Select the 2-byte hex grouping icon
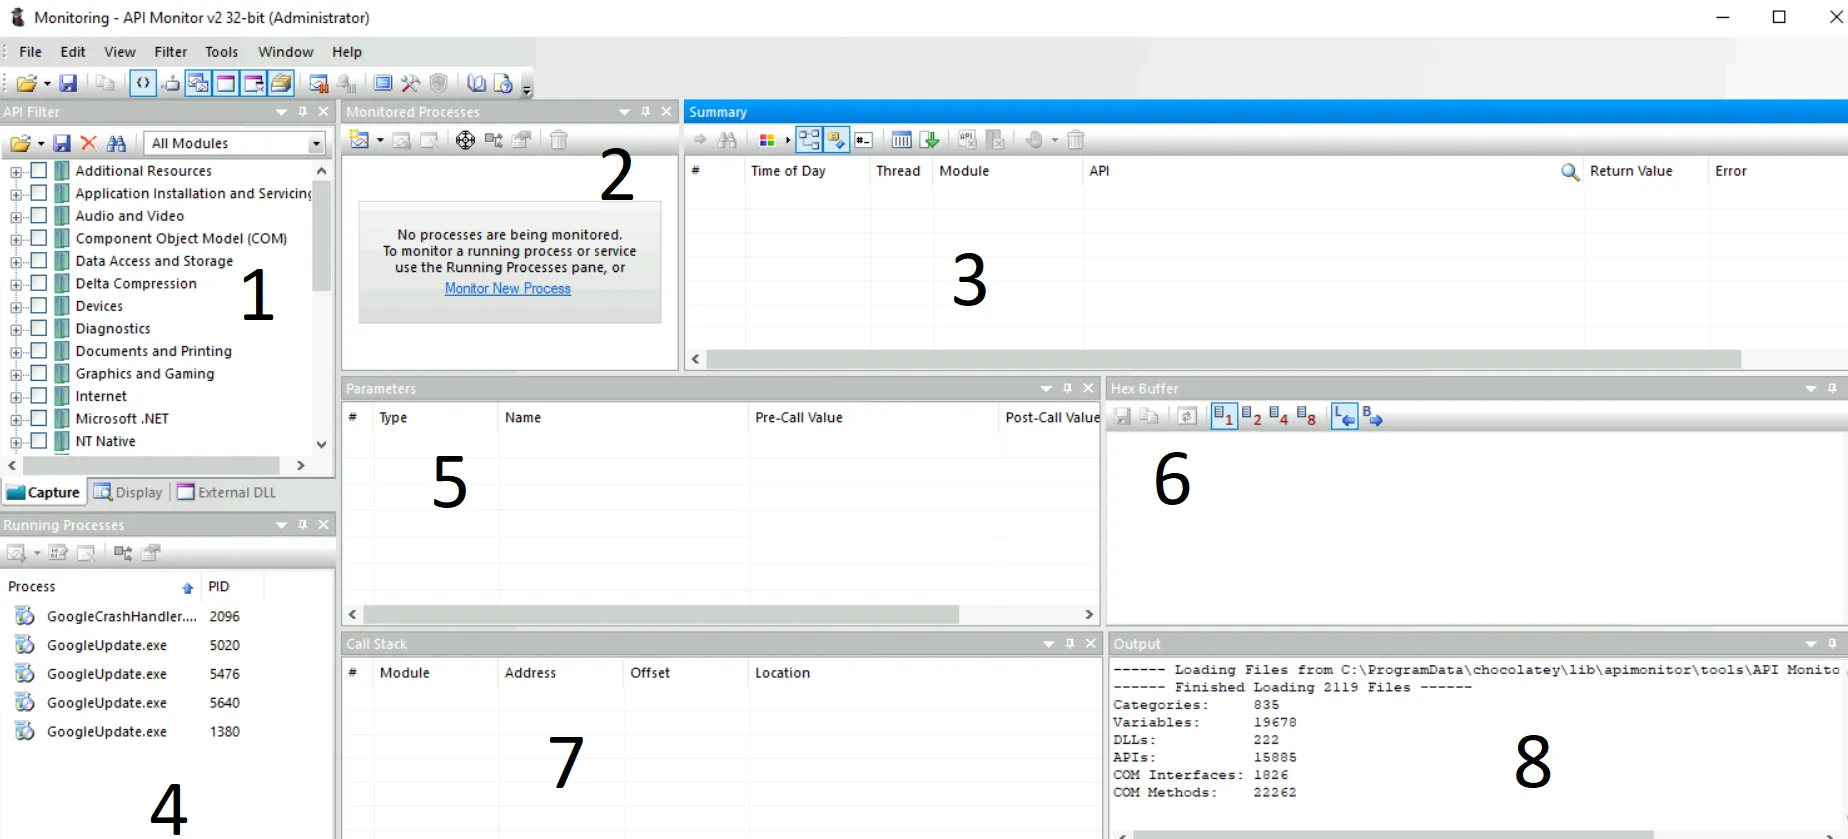The height and width of the screenshot is (839, 1848). [x=1251, y=416]
